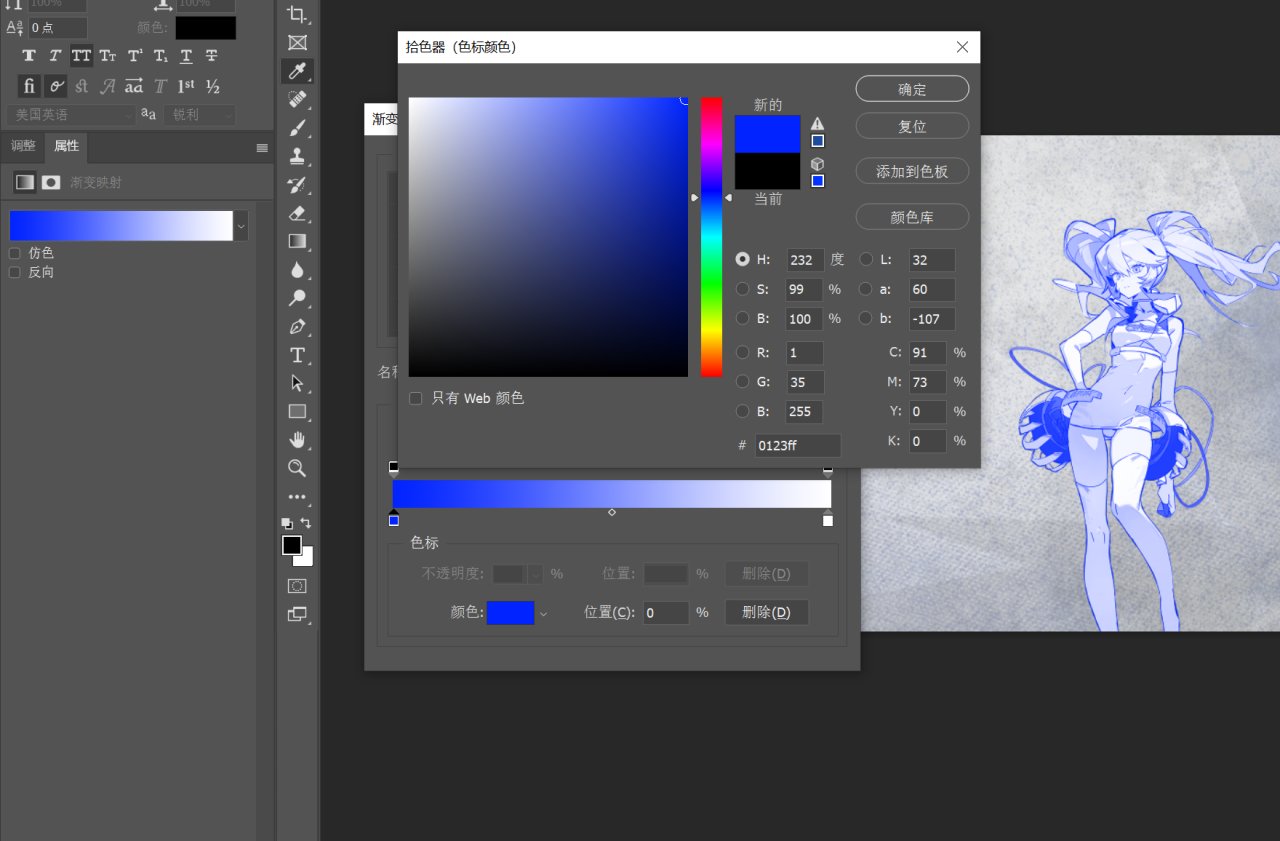Apply Superscript text style
Screen dimensions: 1280x841
click(134, 56)
